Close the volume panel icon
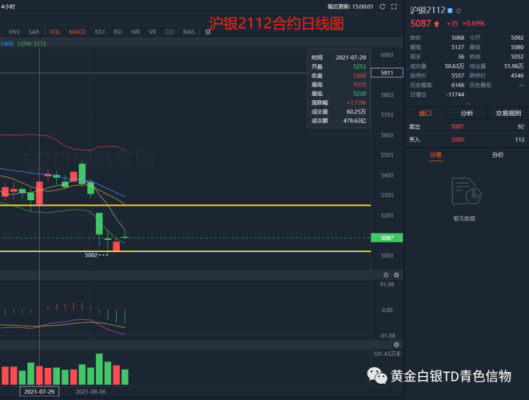Viewport: 529px width, 400px height. 396,345
